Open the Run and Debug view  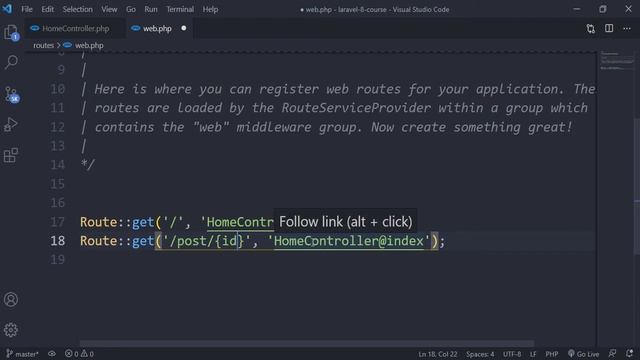coord(11,124)
